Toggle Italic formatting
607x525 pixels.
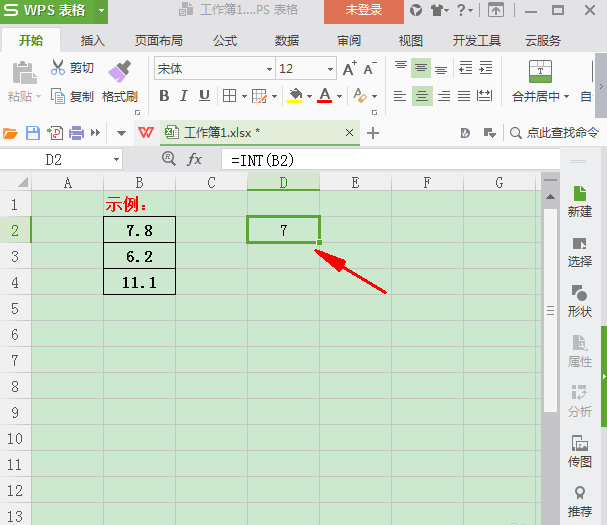184,96
